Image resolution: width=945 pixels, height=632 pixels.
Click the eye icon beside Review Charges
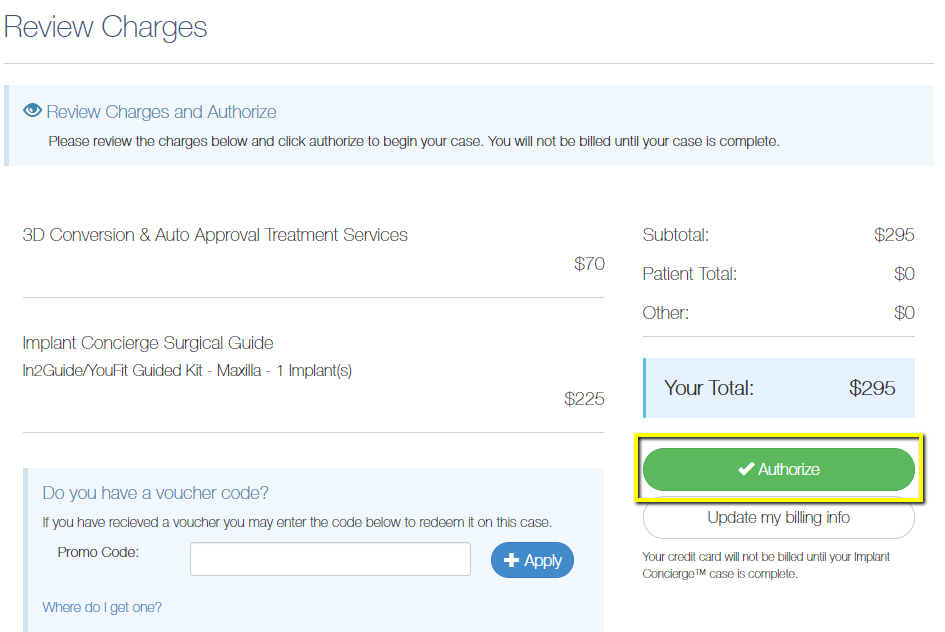coord(32,111)
